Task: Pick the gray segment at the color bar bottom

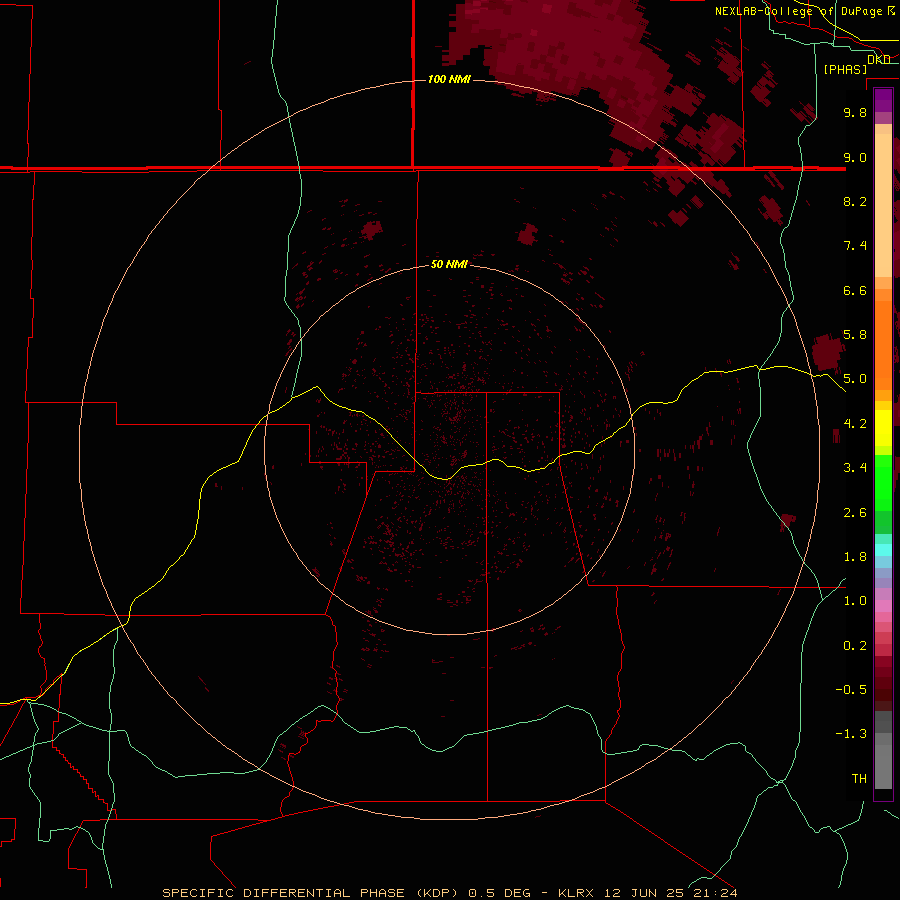Action: coord(883,766)
